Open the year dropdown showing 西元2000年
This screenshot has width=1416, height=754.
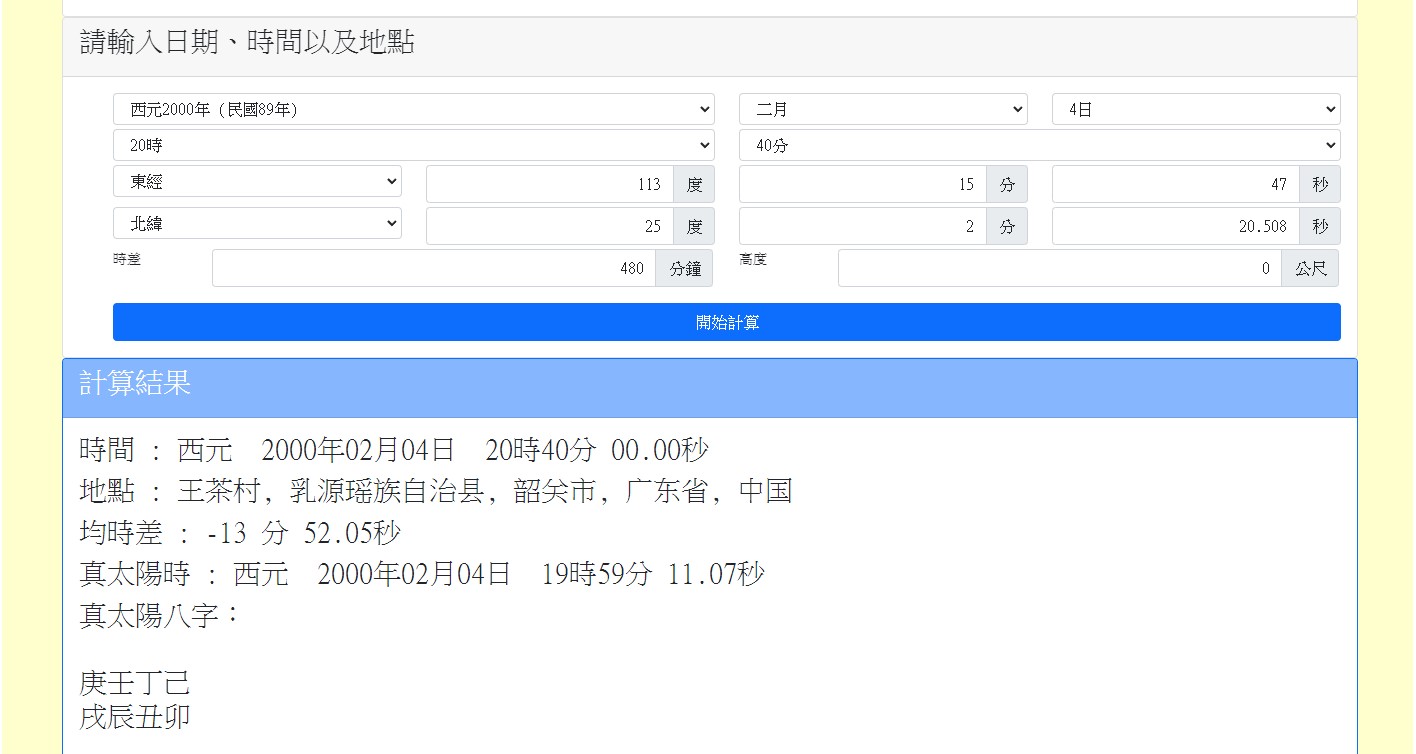(x=413, y=110)
